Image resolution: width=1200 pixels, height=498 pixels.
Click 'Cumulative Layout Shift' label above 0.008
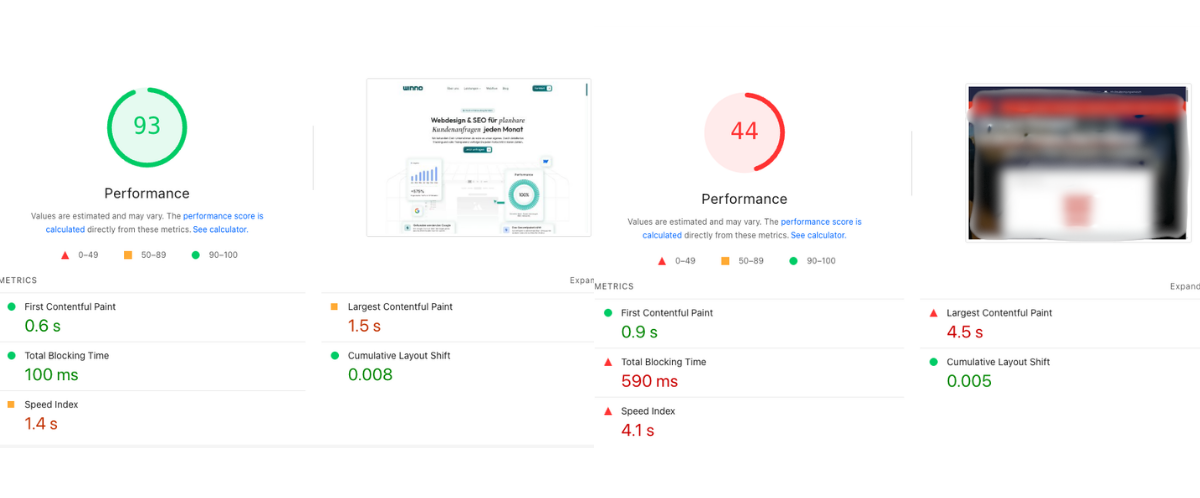399,356
